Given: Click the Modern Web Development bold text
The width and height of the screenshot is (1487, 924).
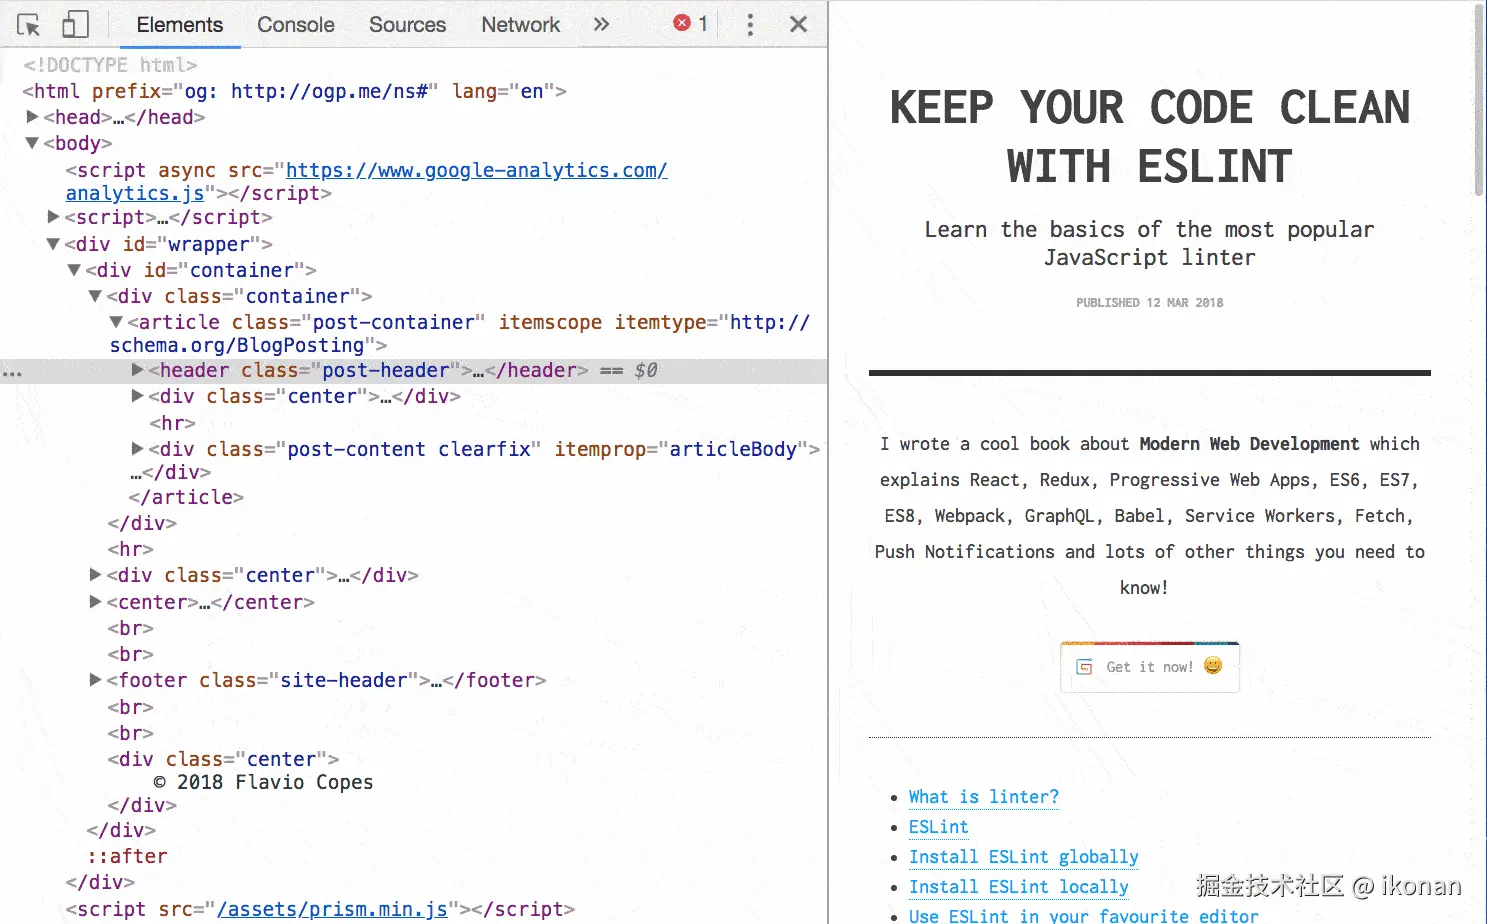Looking at the screenshot, I should [1249, 444].
